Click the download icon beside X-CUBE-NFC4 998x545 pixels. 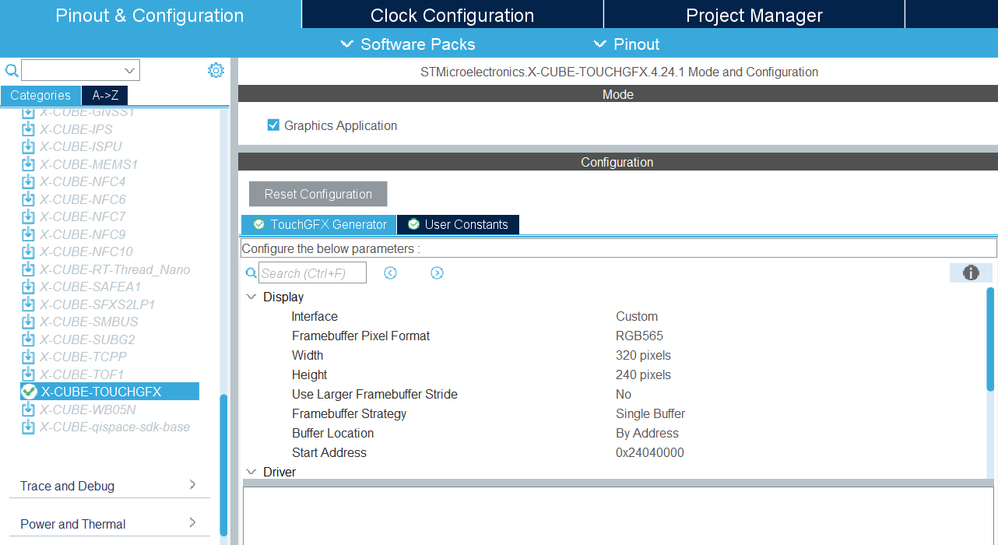[x=28, y=181]
